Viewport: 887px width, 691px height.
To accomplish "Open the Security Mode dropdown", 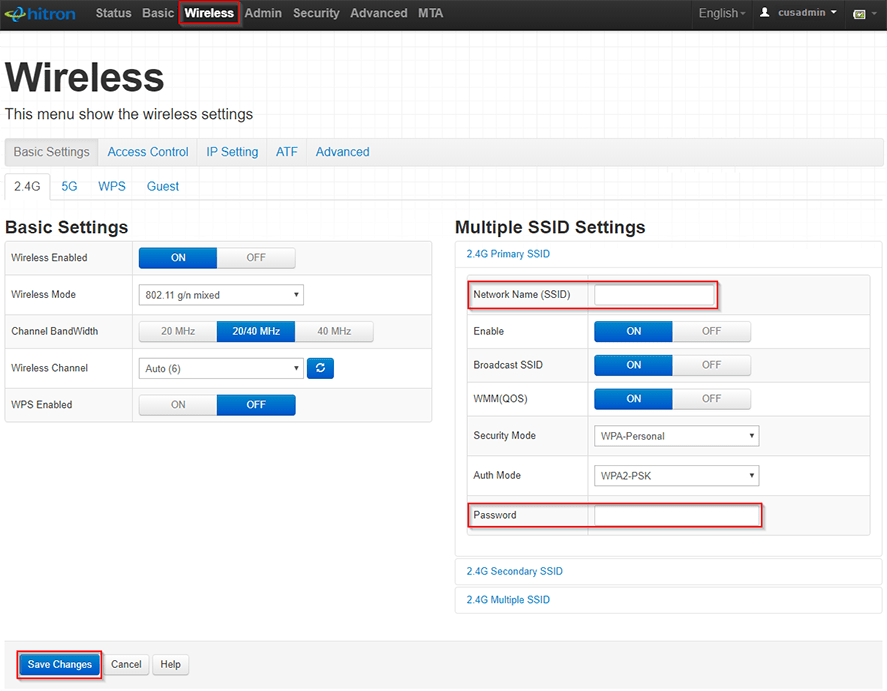I will (677, 436).
